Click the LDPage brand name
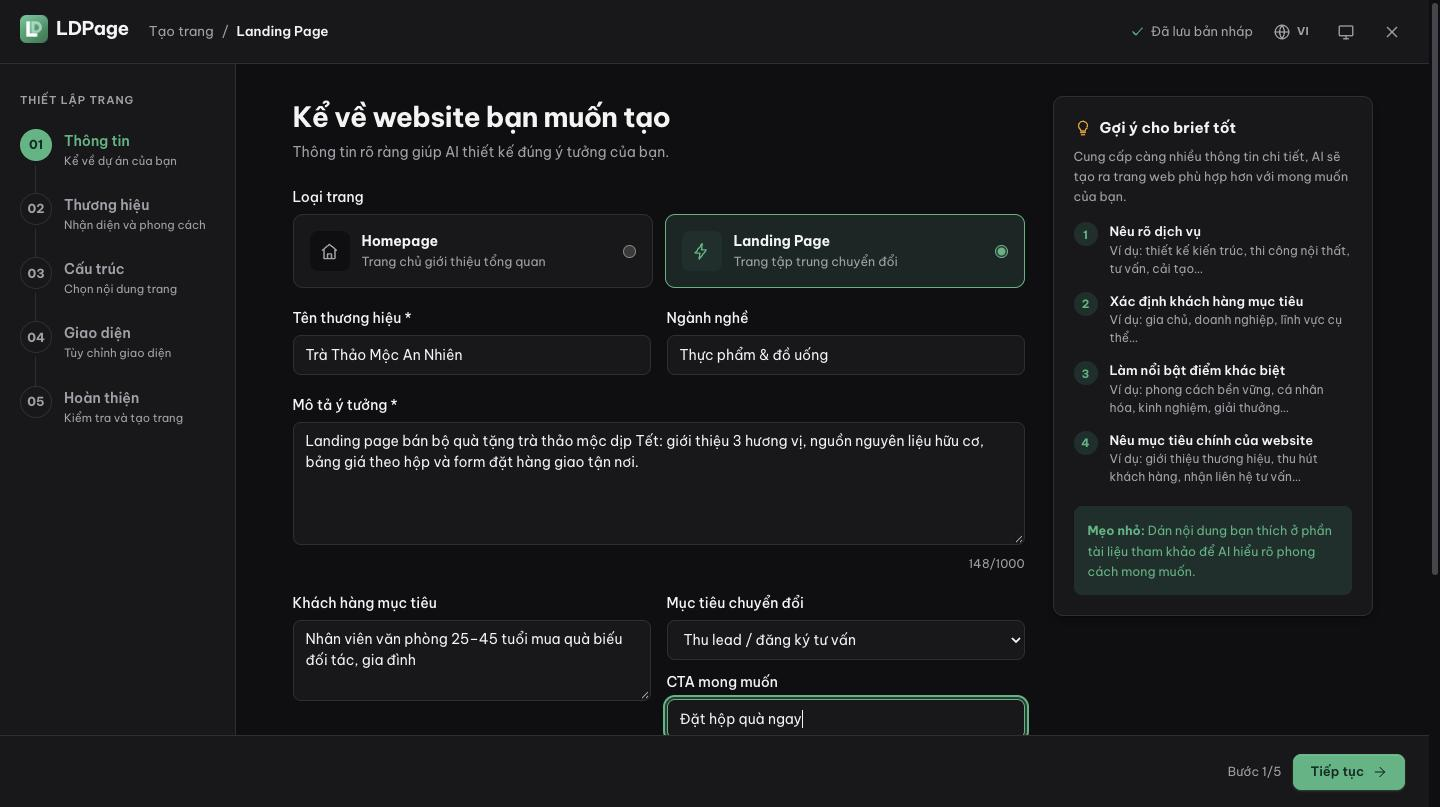1440x807 pixels. pyautogui.click(x=92, y=28)
